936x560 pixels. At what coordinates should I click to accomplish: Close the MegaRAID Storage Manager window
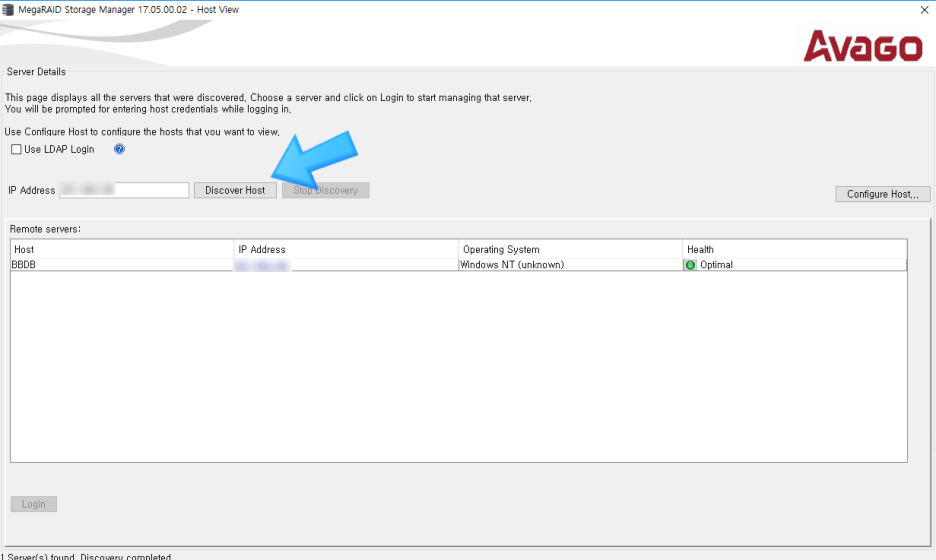(924, 10)
